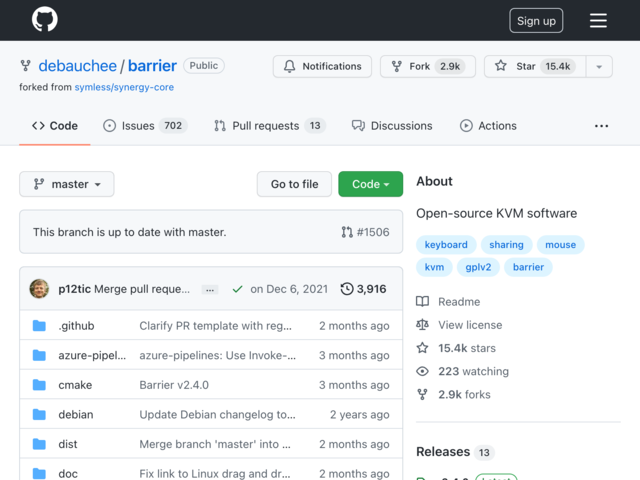The image size is (640, 480).
Task: Open the Fix link to Linux drag commit
Action: pyautogui.click(x=215, y=474)
